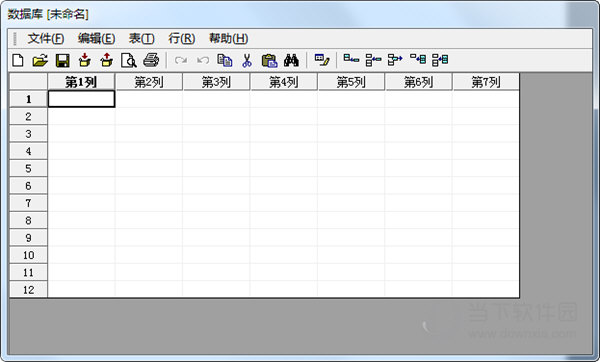Open the 行(R) menu
The width and height of the screenshot is (600, 362).
[x=182, y=39]
